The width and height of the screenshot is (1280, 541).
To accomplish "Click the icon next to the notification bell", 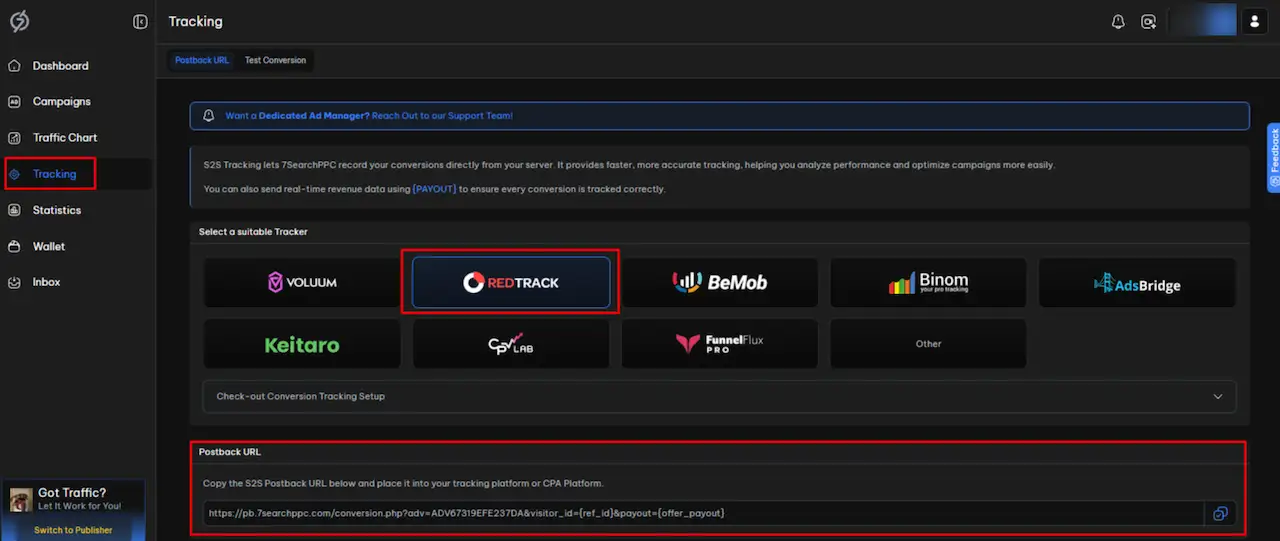I will 1149,22.
